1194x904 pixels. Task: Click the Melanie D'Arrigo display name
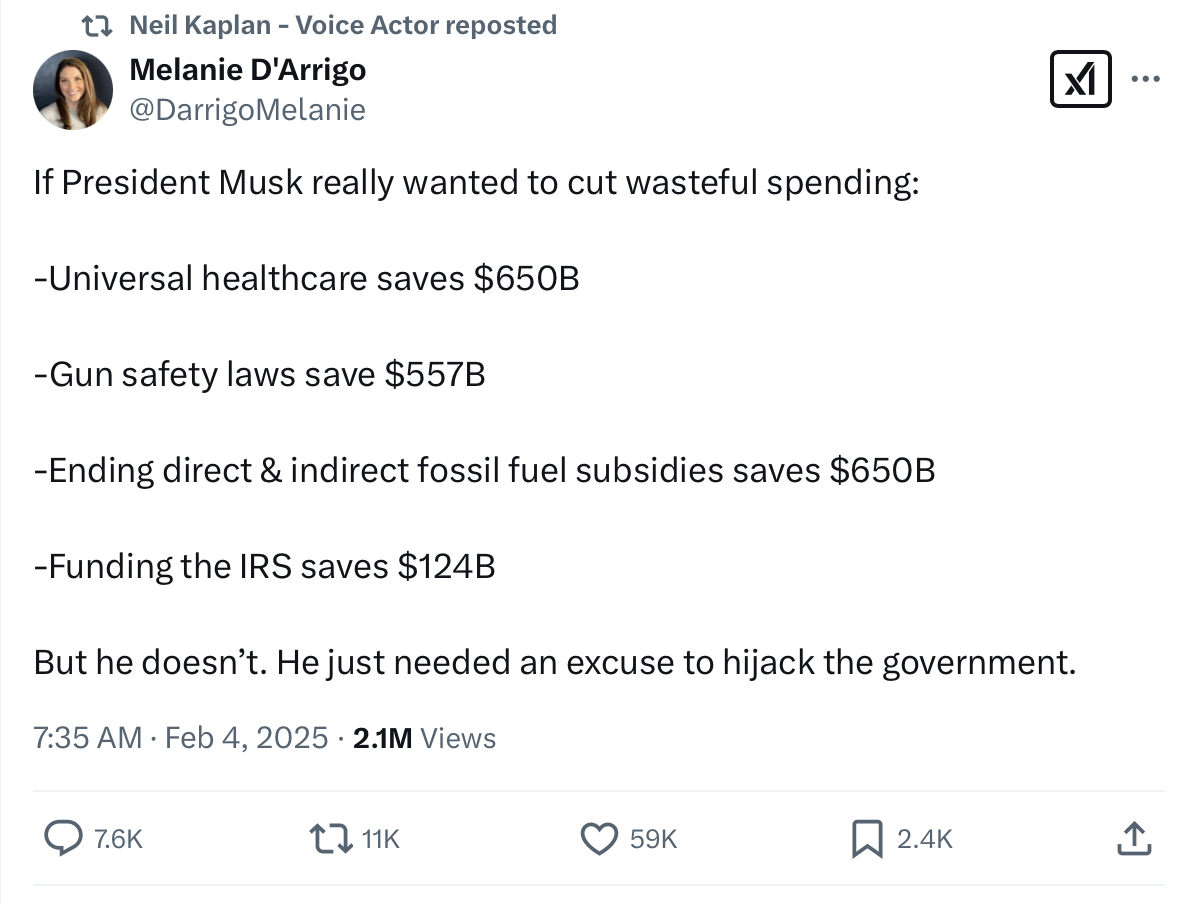(247, 70)
